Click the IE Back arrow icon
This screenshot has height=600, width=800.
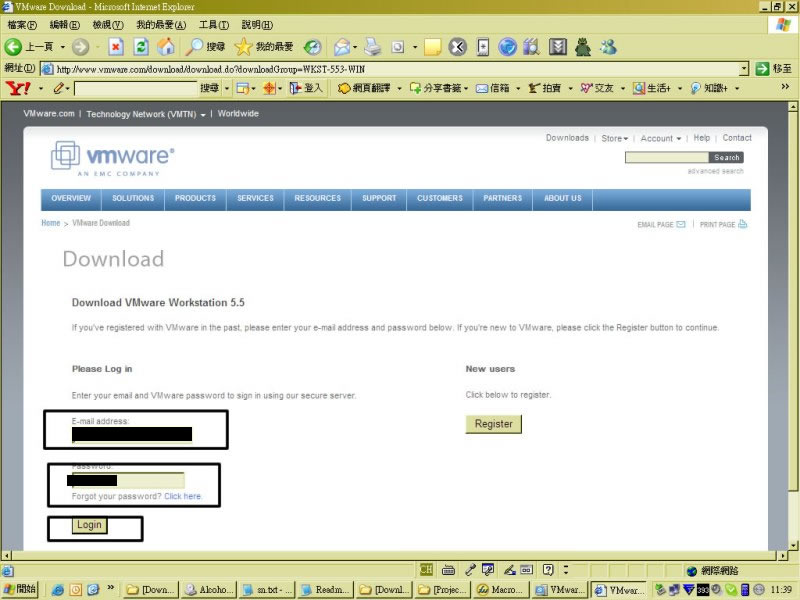click(x=13, y=47)
